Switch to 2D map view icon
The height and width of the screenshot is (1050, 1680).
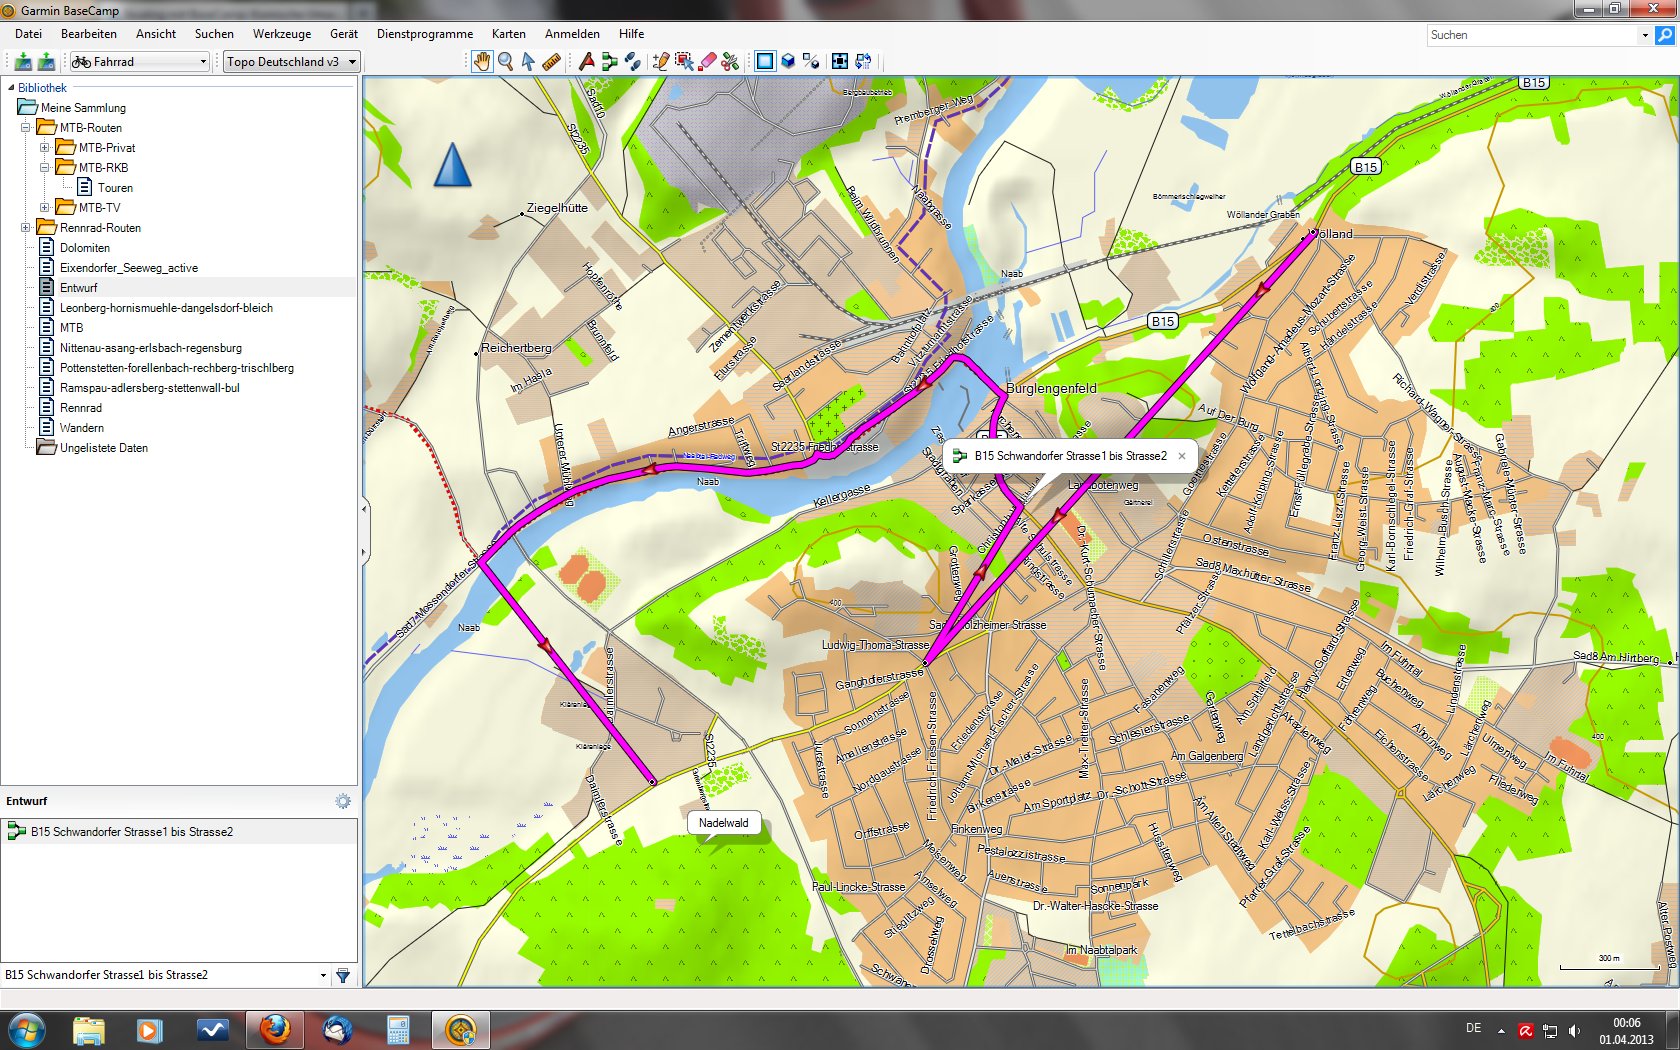[x=765, y=62]
